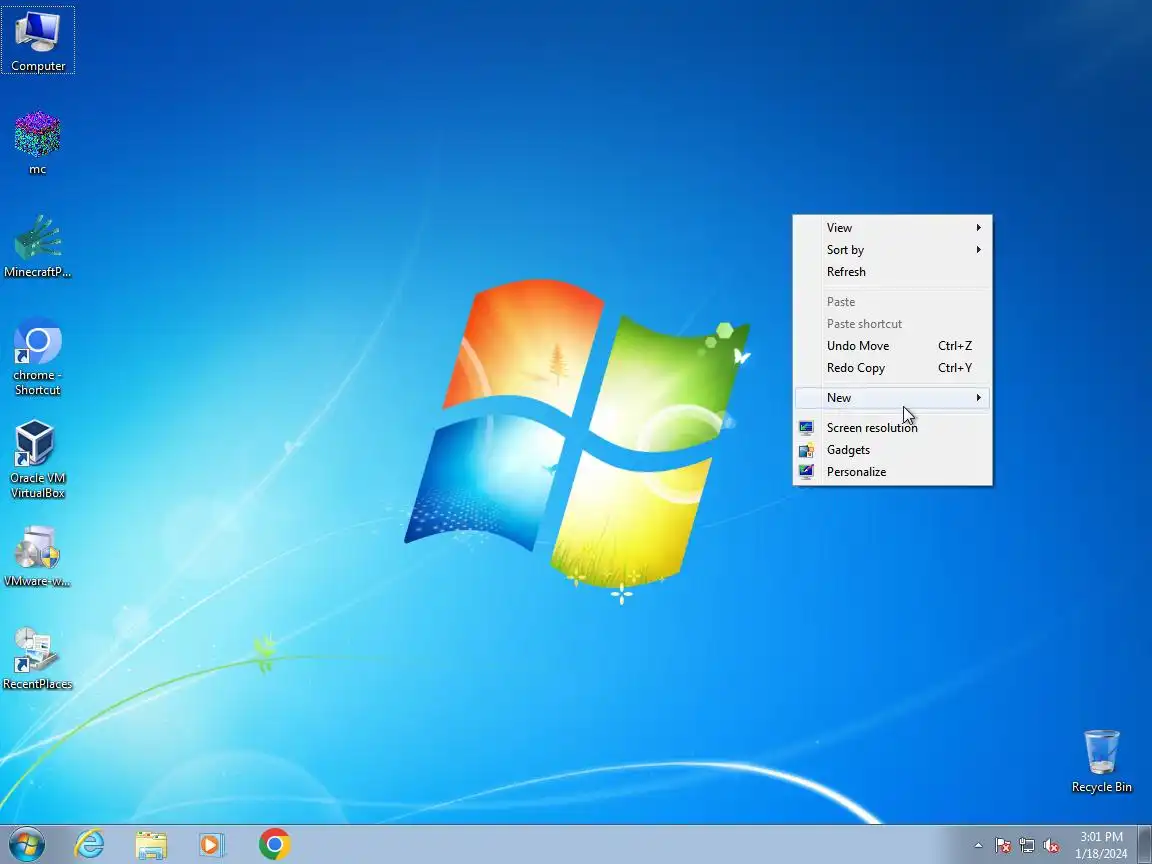Open the network status tray icon
The height and width of the screenshot is (864, 1152).
point(1027,846)
